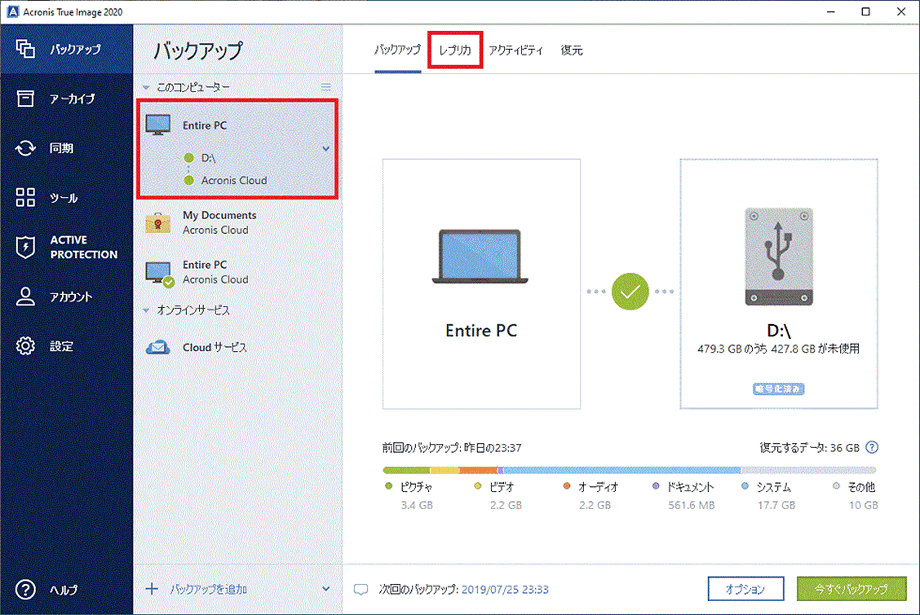Click the next backup date 2019/07/25 23:33
The image size is (920, 615).
(505, 589)
